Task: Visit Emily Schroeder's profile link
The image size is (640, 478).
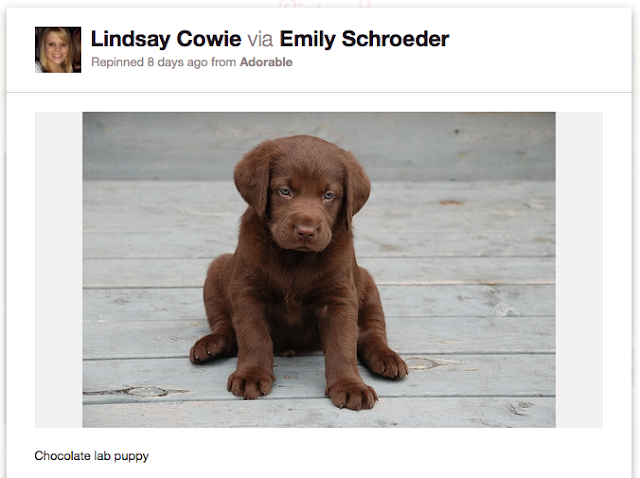Action: coord(364,39)
